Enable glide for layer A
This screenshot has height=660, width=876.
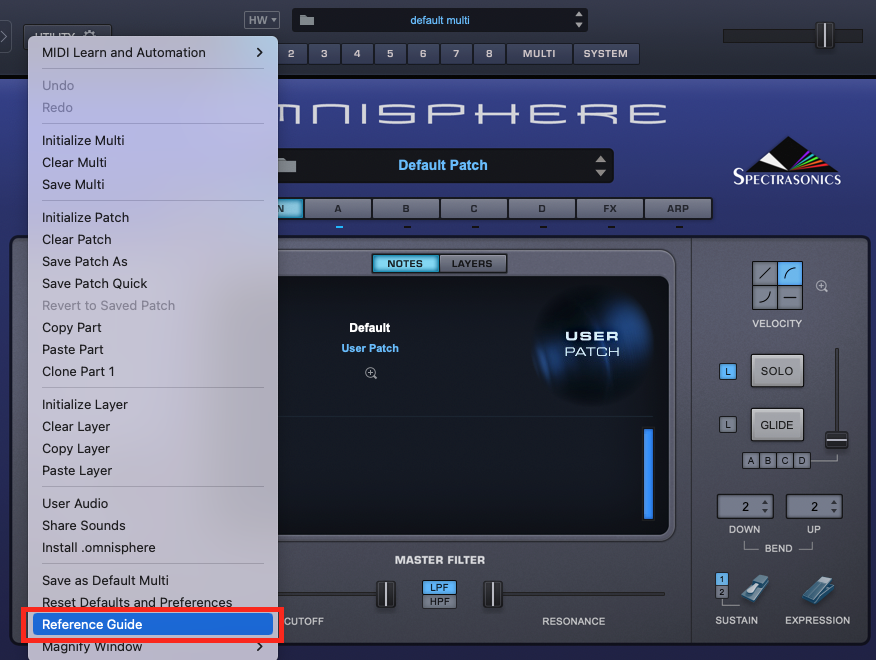(751, 460)
